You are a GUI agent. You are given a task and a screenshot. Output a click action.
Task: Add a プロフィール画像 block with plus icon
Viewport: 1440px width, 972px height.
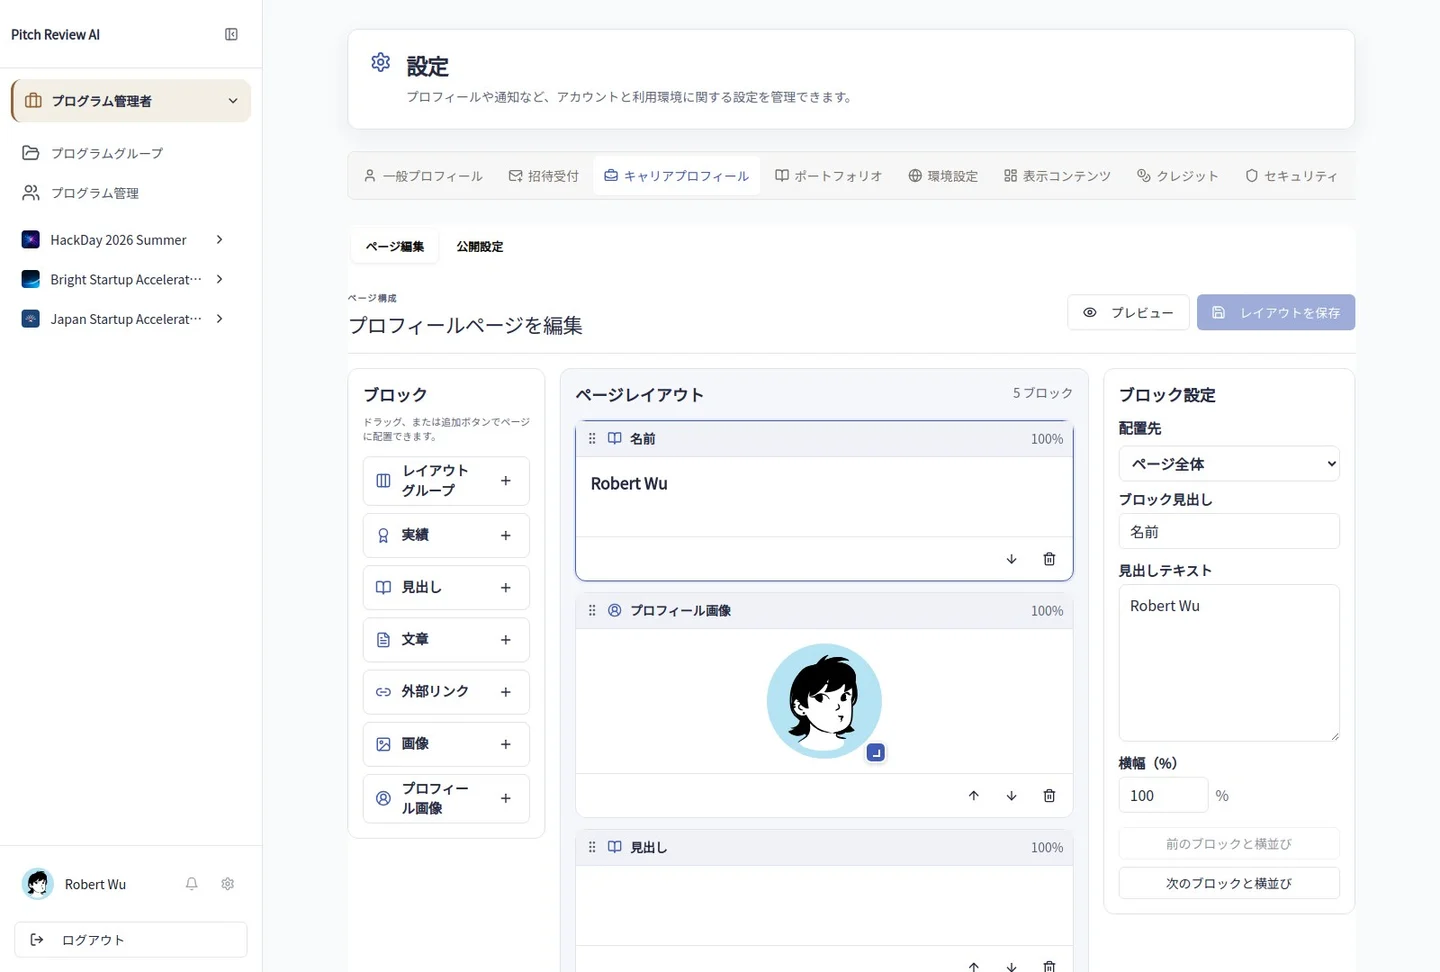coord(505,799)
